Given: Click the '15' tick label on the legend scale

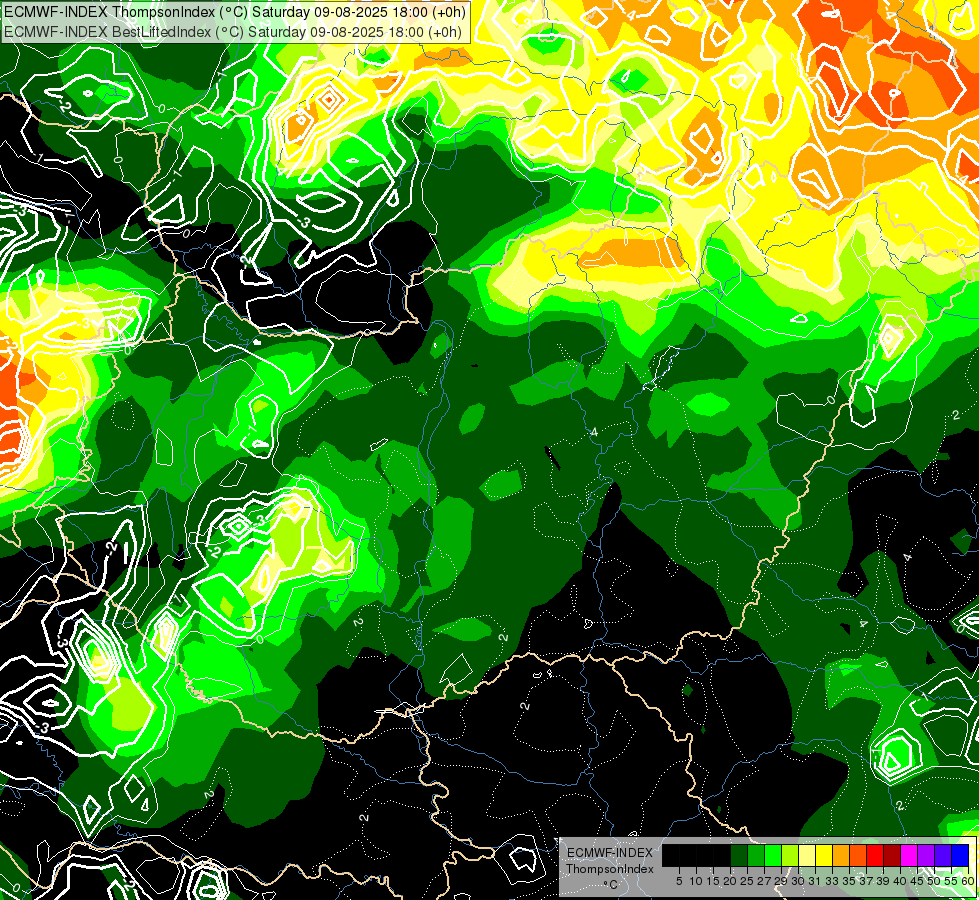Looking at the screenshot, I should click(x=713, y=881).
